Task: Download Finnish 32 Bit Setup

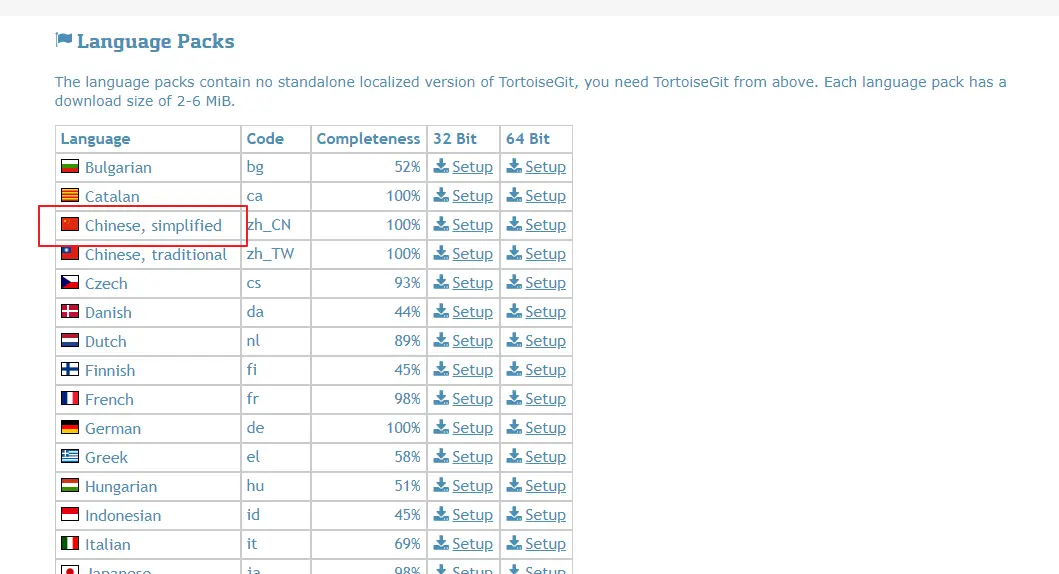Action: coord(463,370)
